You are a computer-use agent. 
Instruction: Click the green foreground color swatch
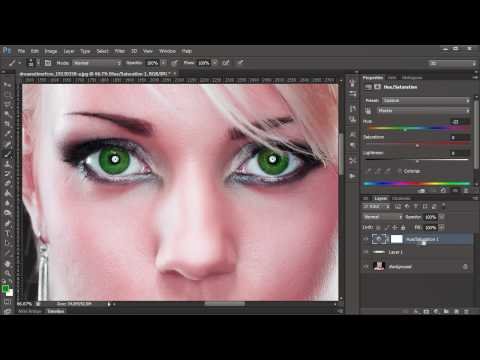pyautogui.click(x=5, y=289)
